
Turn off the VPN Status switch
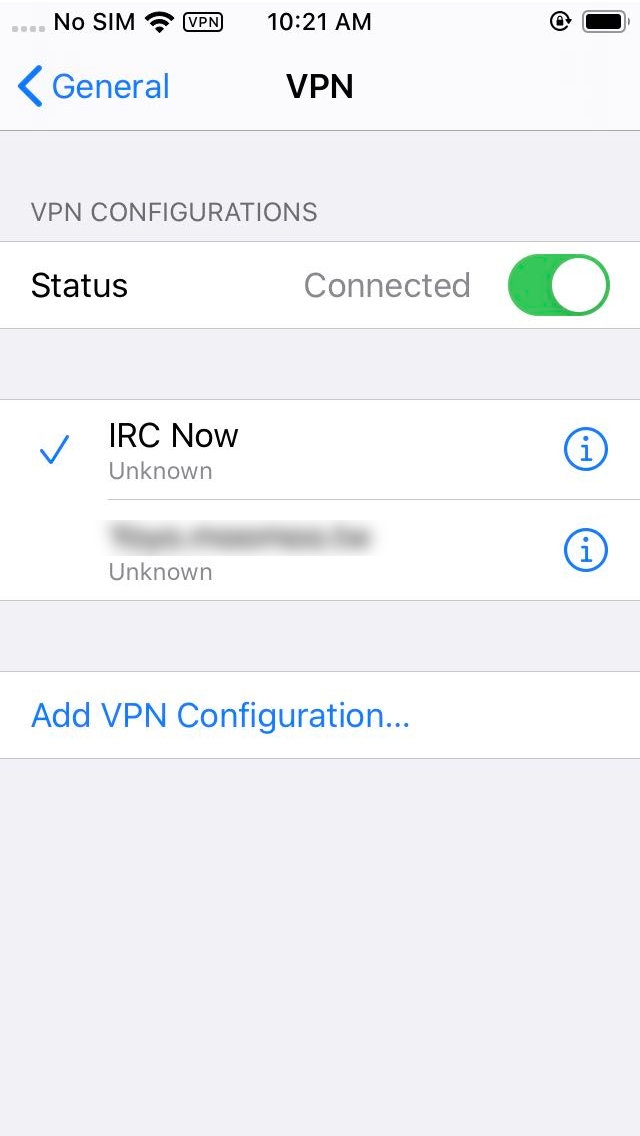pyautogui.click(x=559, y=285)
